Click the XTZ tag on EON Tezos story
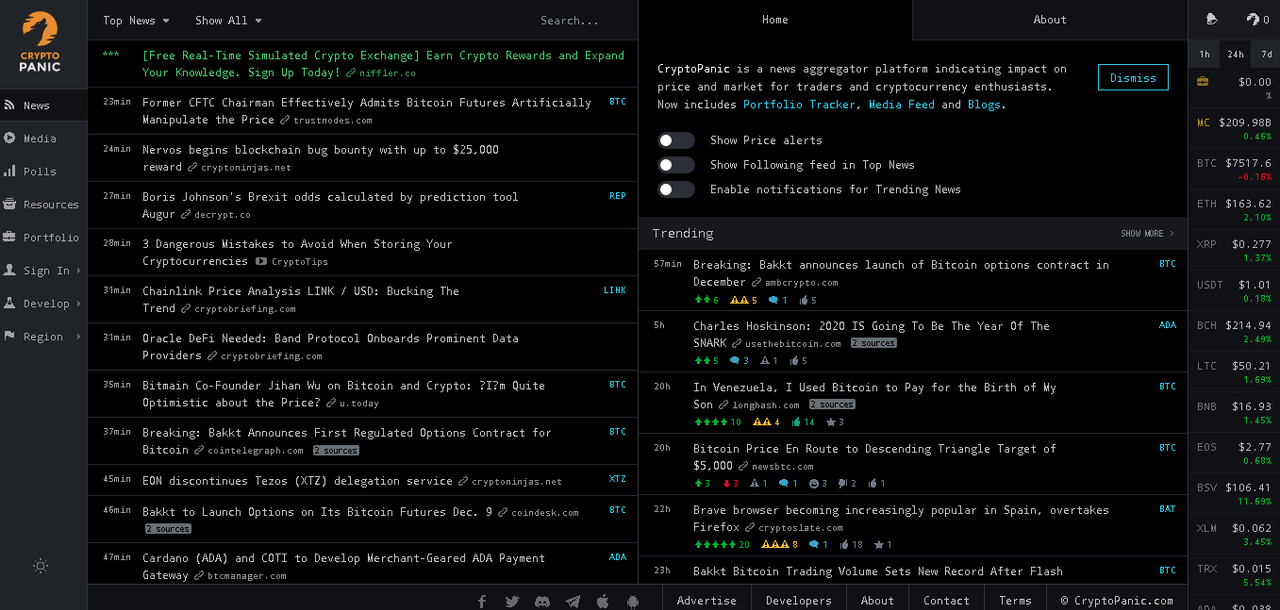This screenshot has width=1280, height=610. 617,479
